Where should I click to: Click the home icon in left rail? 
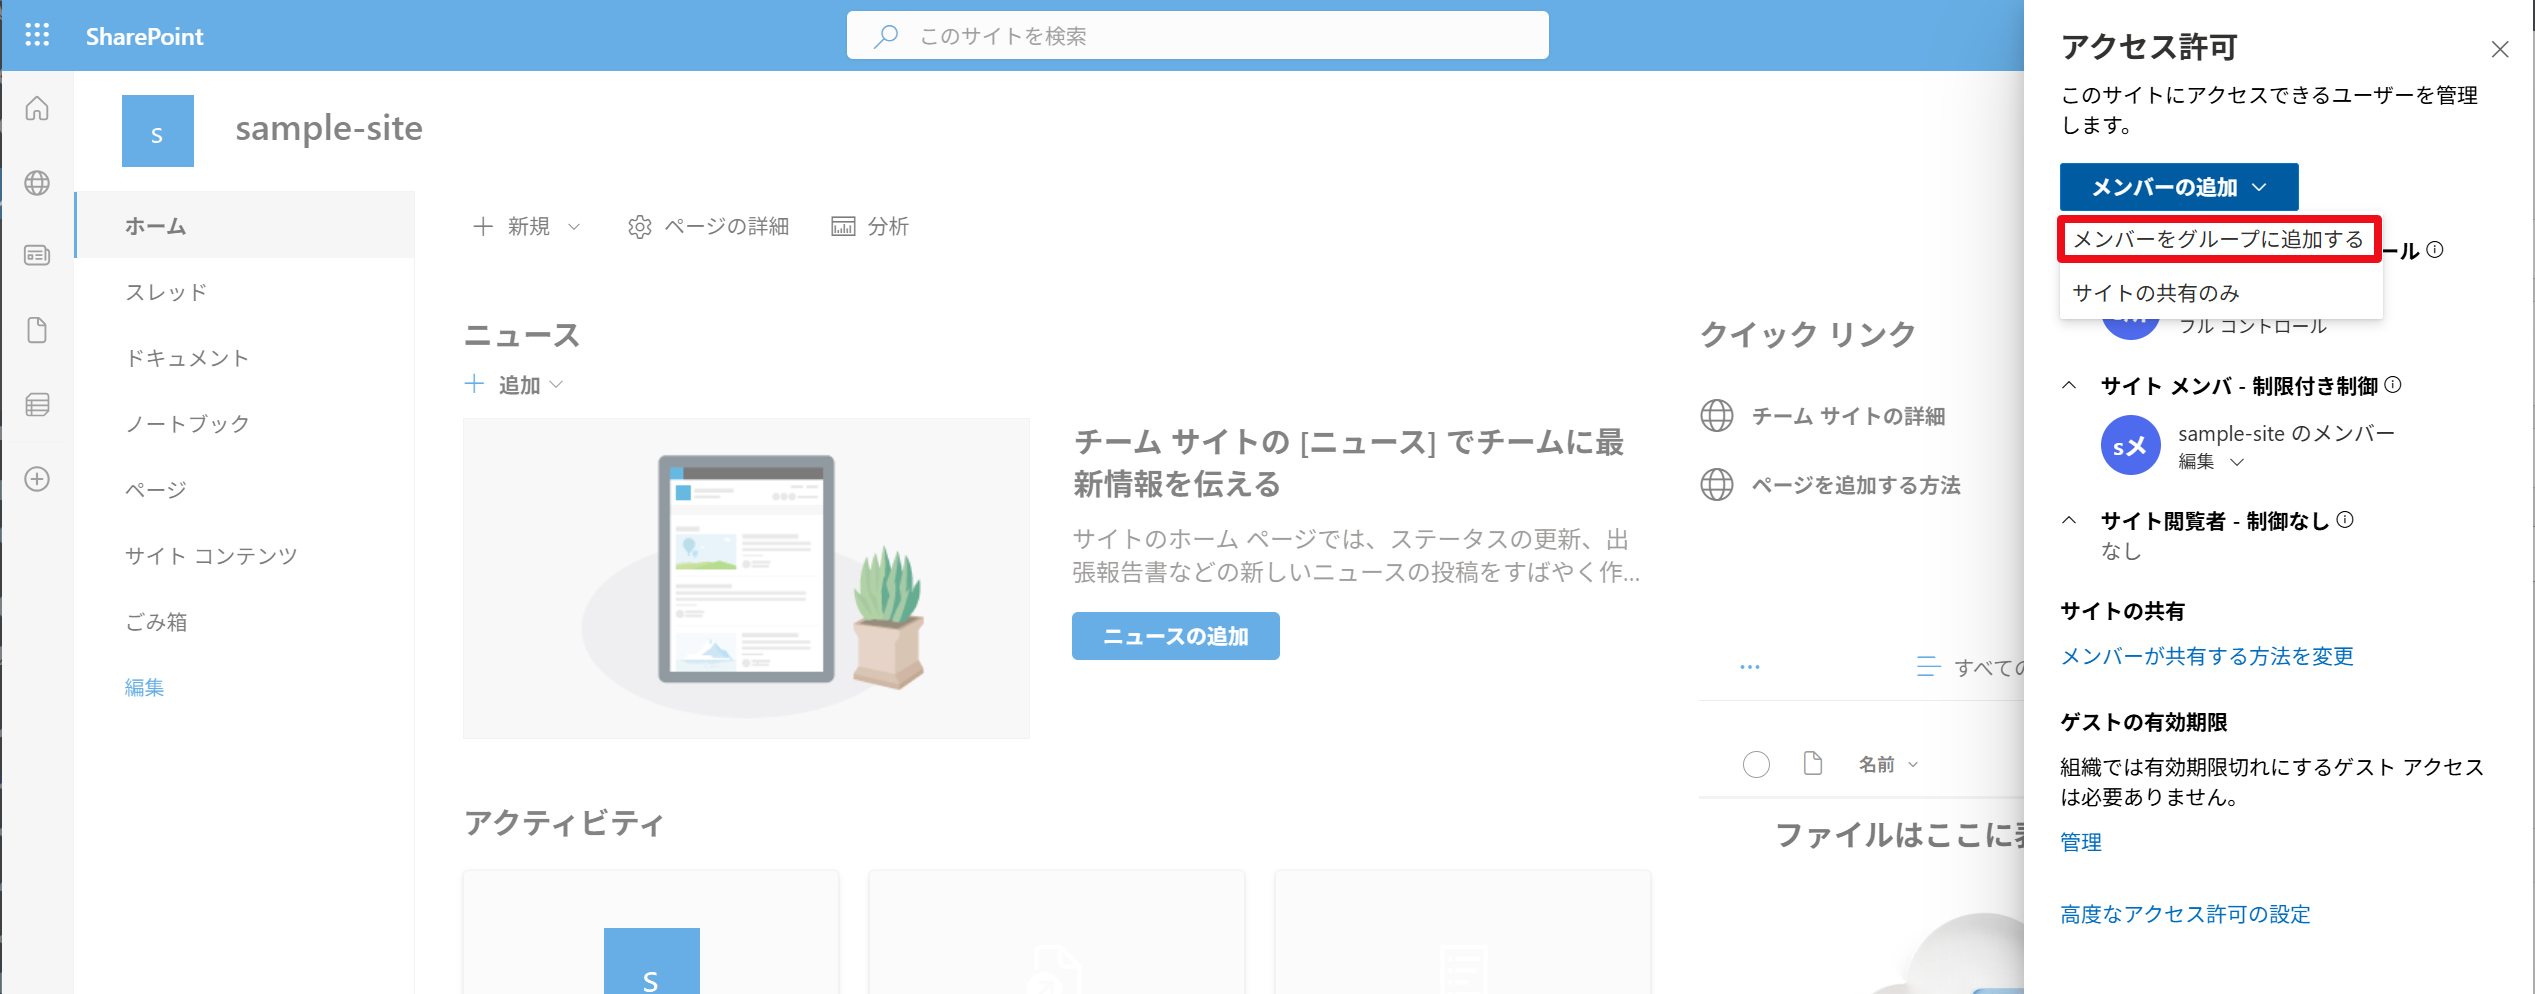click(37, 108)
